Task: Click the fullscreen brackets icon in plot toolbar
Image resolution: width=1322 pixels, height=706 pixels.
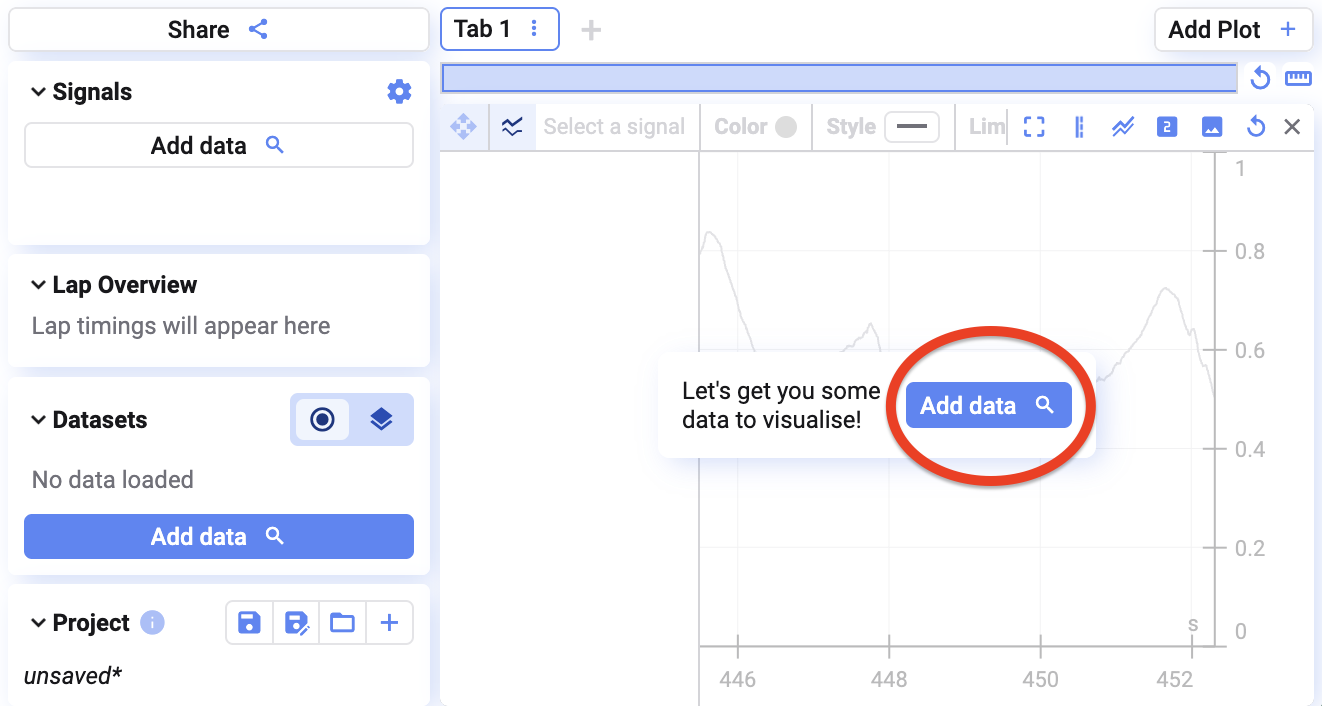Action: point(1034,127)
